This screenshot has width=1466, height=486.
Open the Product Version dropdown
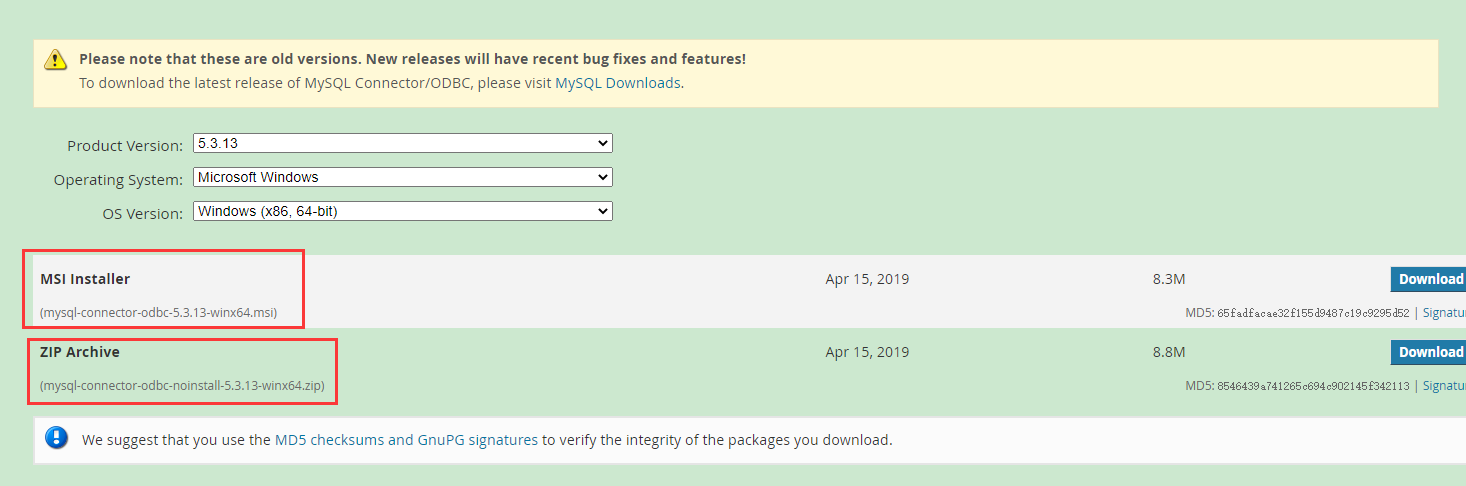[404, 144]
